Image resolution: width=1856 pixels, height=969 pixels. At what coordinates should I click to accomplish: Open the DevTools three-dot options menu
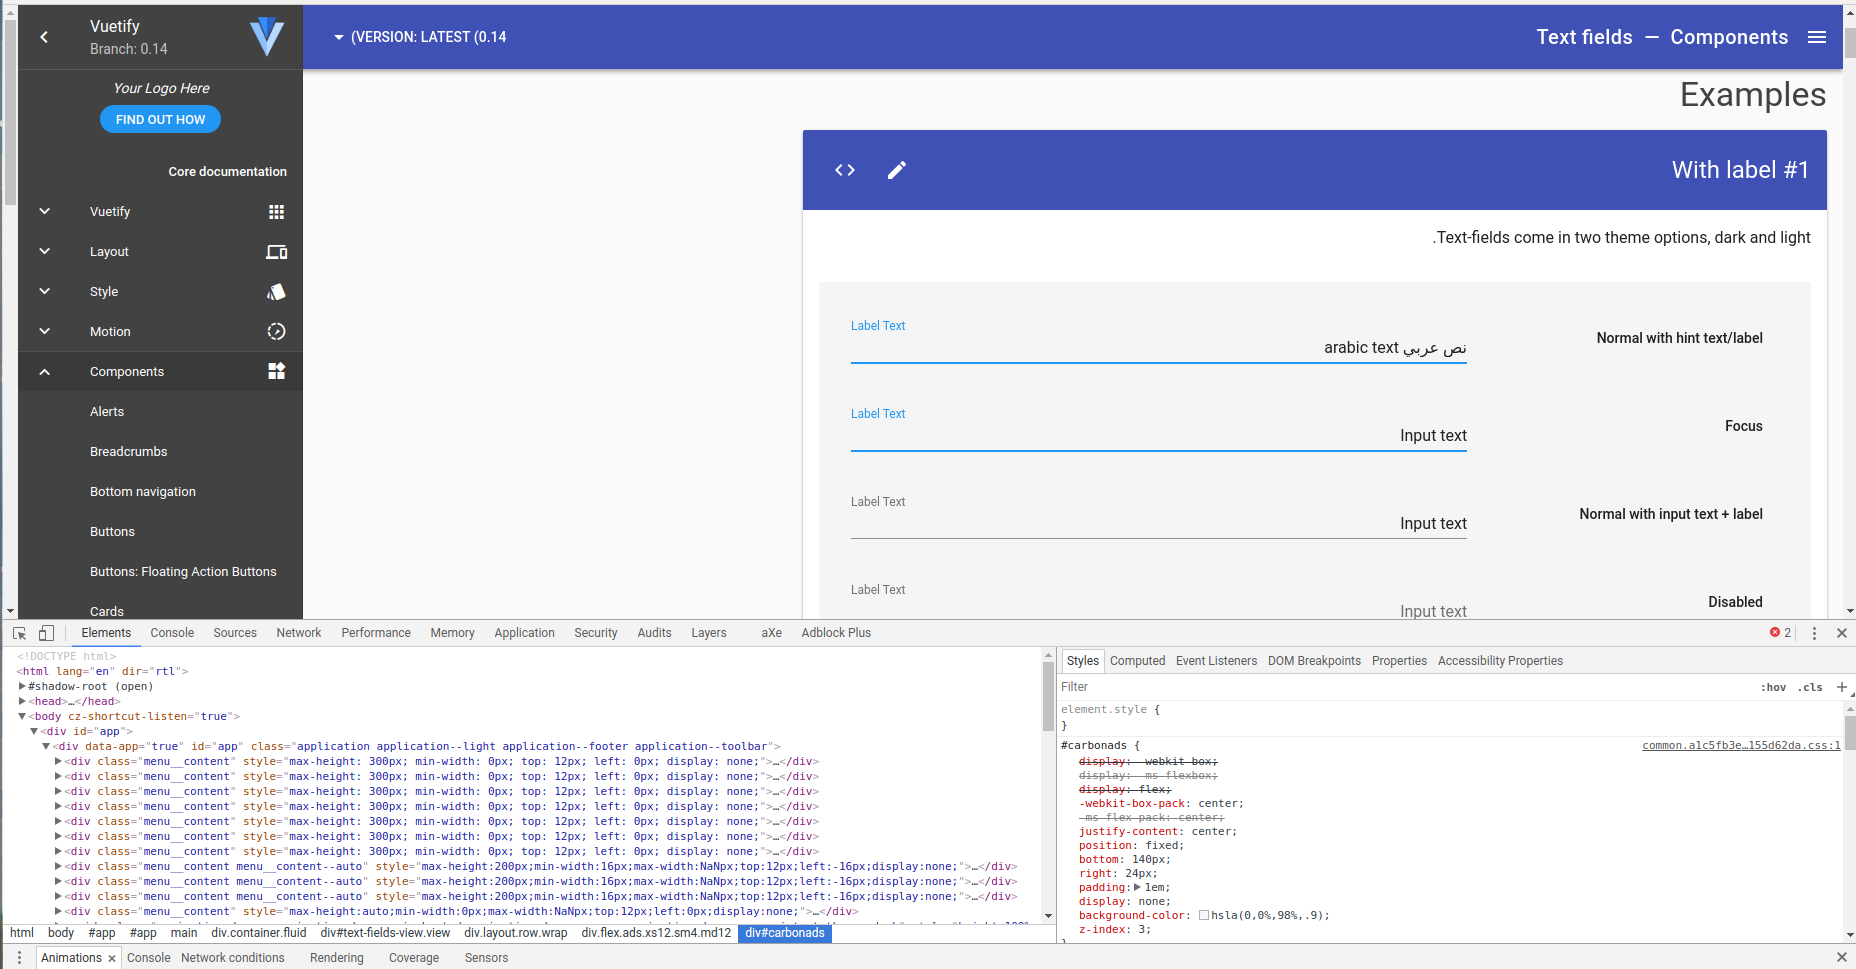tap(1814, 633)
